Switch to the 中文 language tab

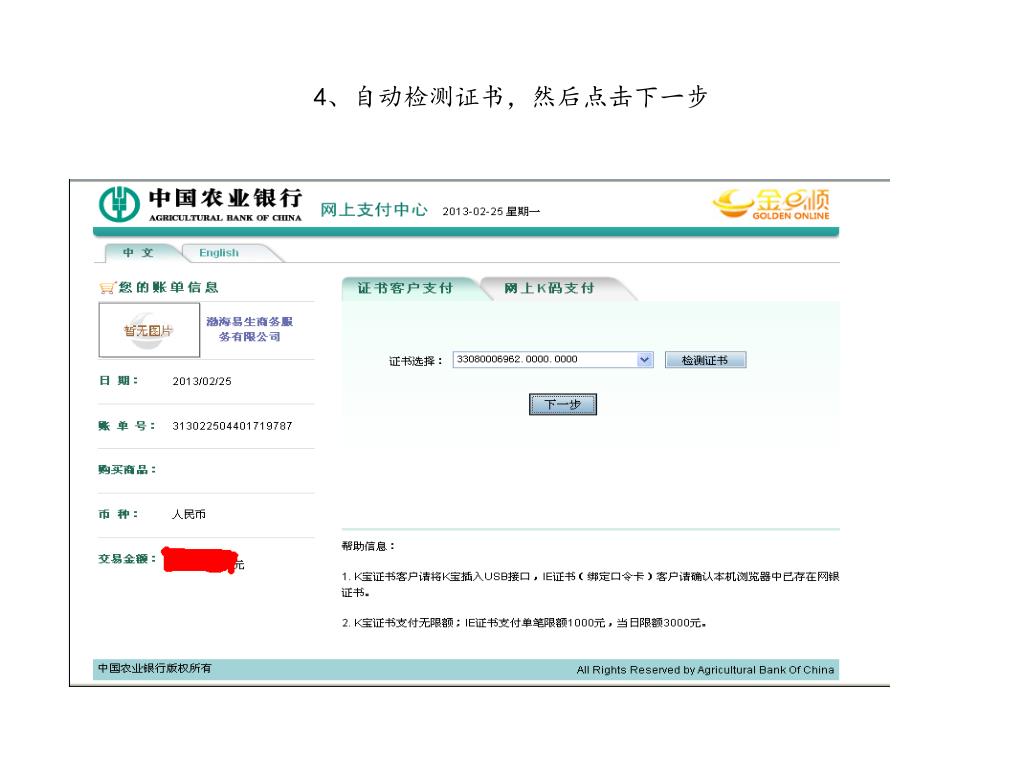(138, 253)
